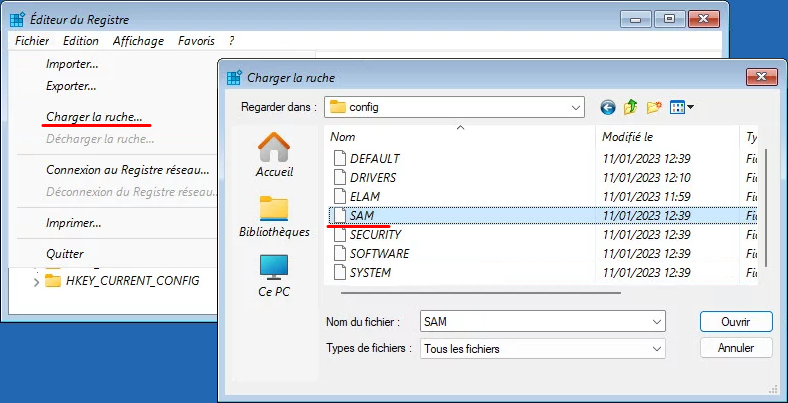
Task: Expand the Types de fichiers combo box
Action: pyautogui.click(x=657, y=349)
